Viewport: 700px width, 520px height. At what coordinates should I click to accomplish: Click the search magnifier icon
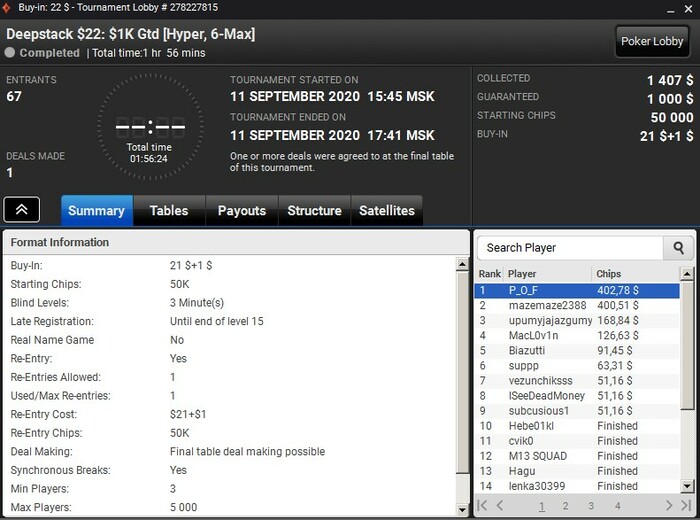[x=678, y=248]
